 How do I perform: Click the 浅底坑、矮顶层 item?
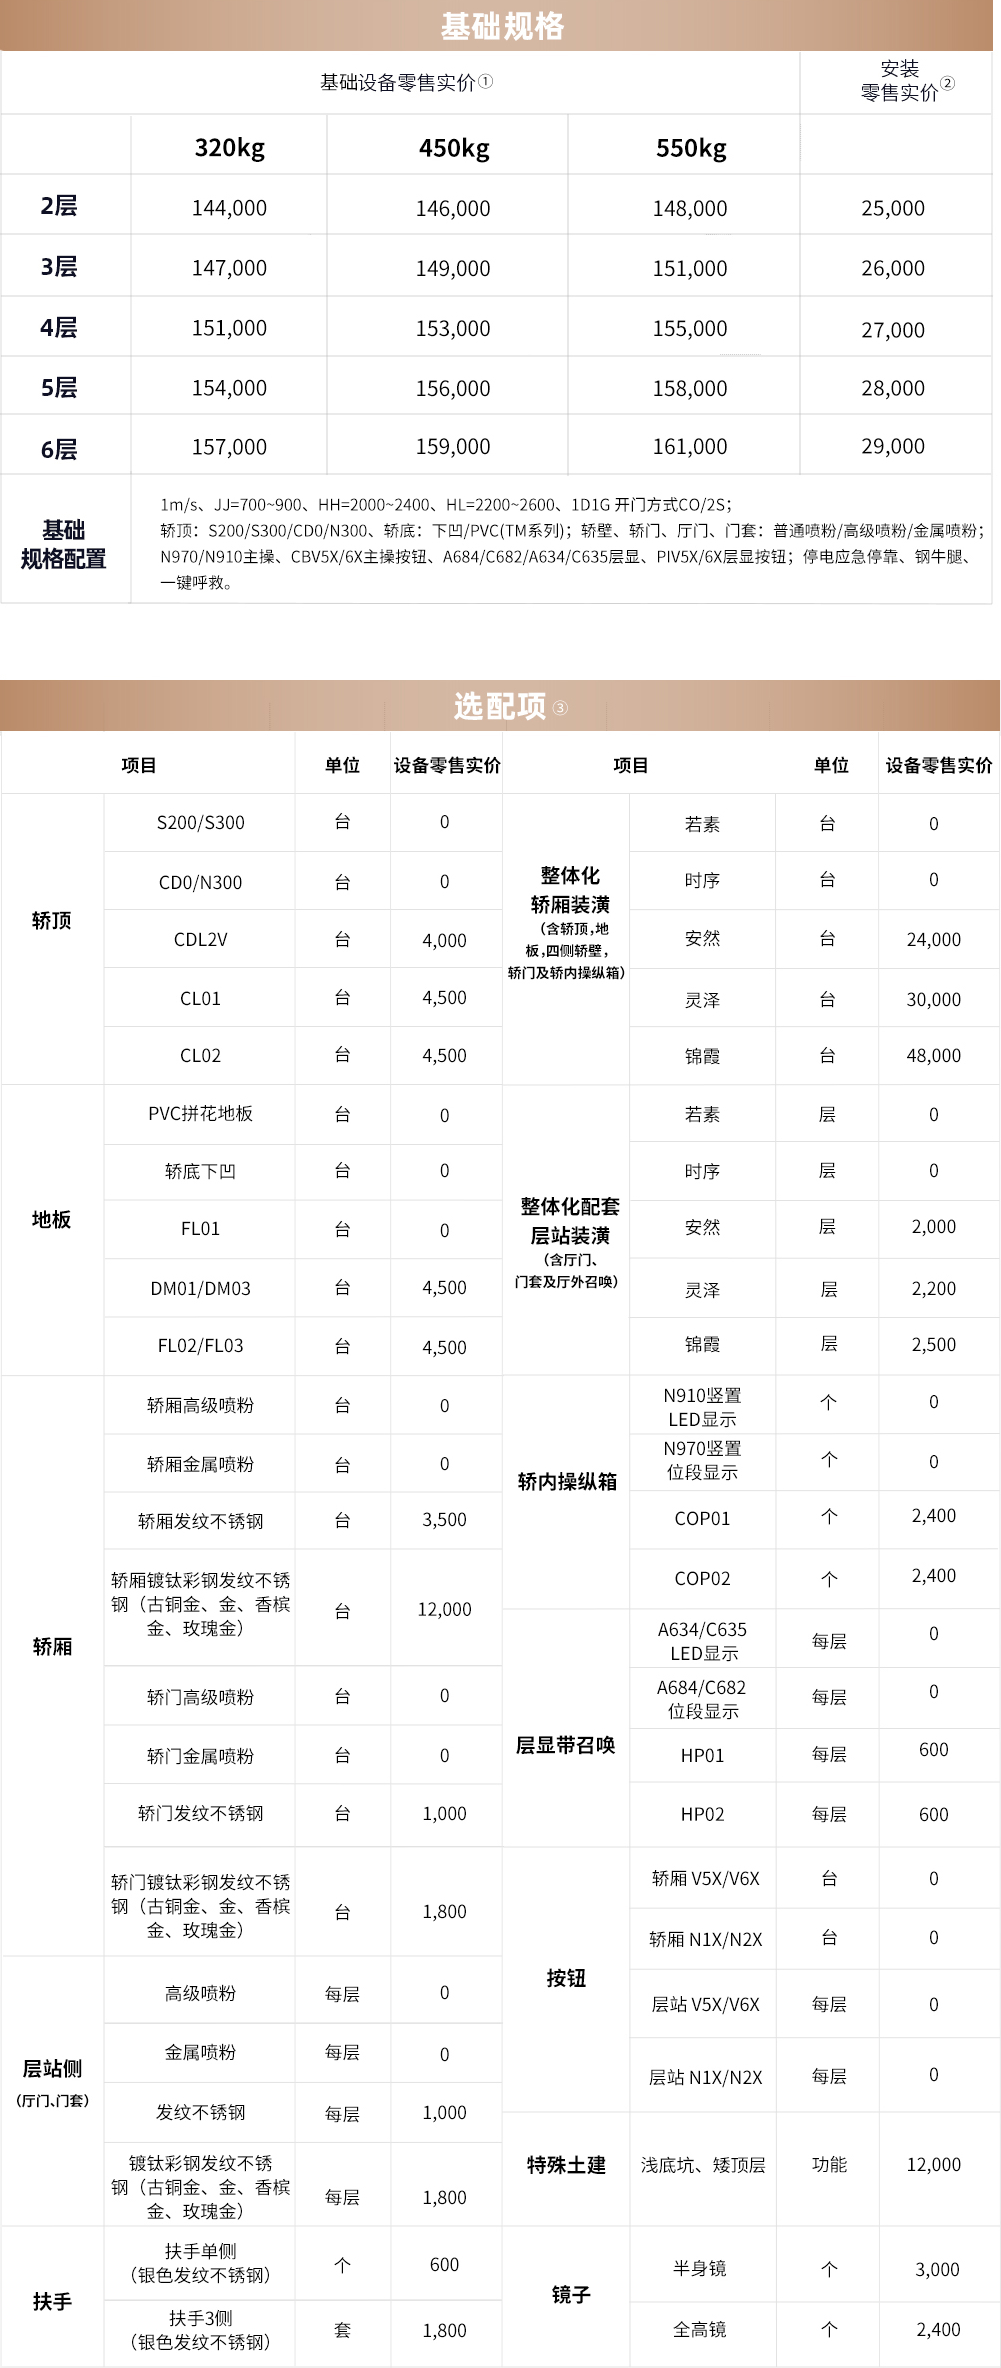point(702,2165)
